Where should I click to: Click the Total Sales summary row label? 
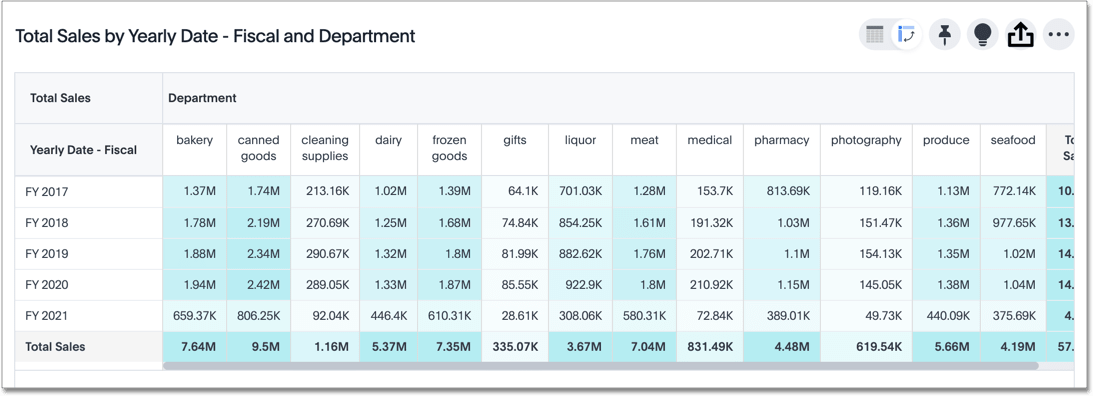55,346
